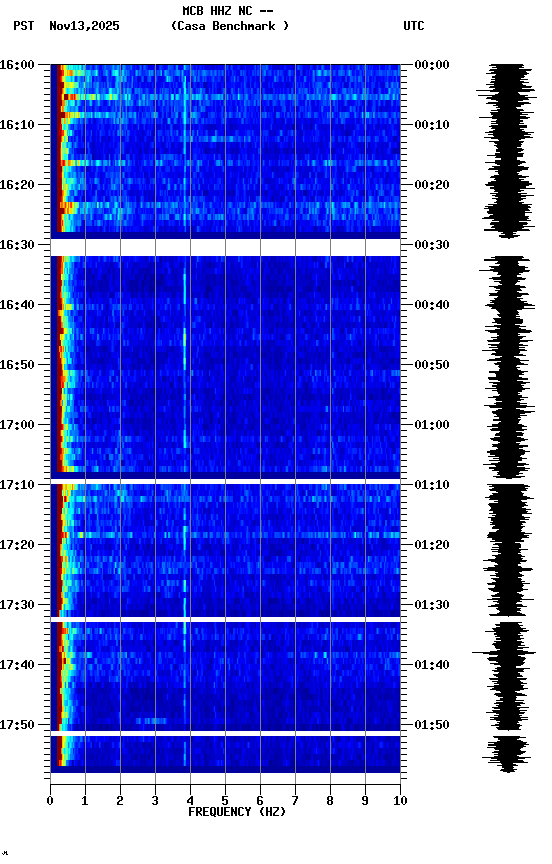Click the '7' frequency axis tick label

coord(295,801)
